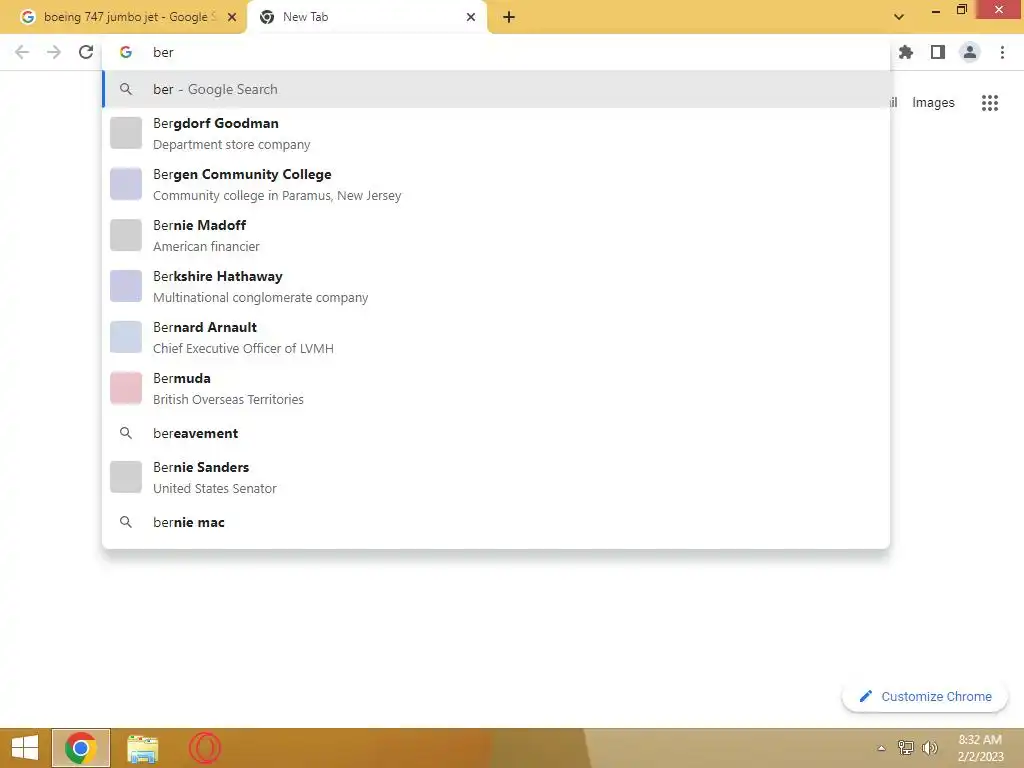Viewport: 1024px width, 768px height.
Task: Pick the Berkshire Hathaway suggestion
Action: click(496, 286)
